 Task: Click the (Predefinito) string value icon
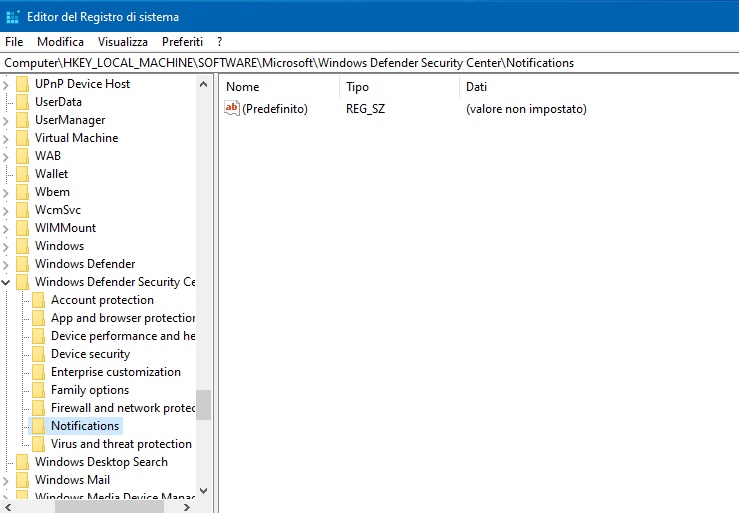232,108
